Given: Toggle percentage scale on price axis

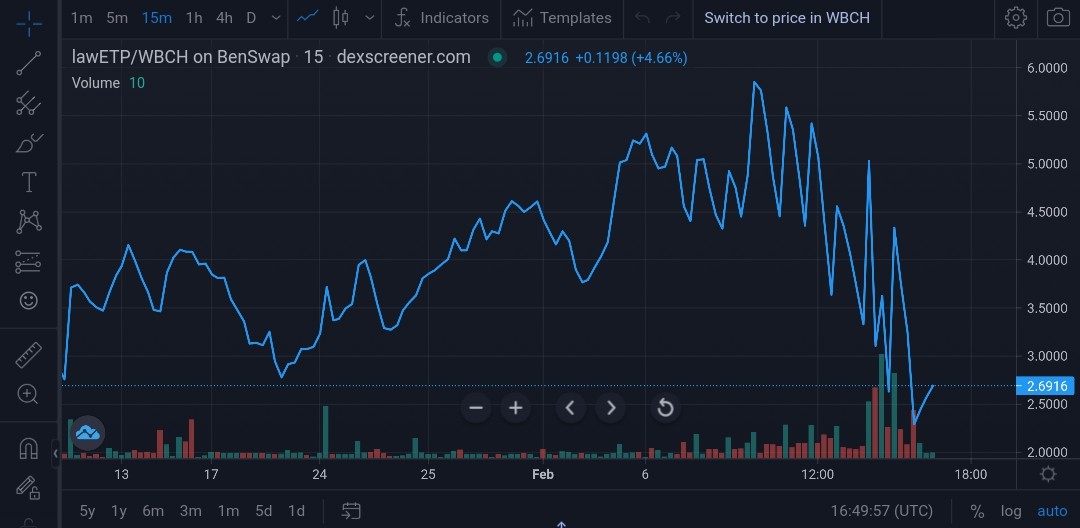Looking at the screenshot, I should [x=977, y=511].
